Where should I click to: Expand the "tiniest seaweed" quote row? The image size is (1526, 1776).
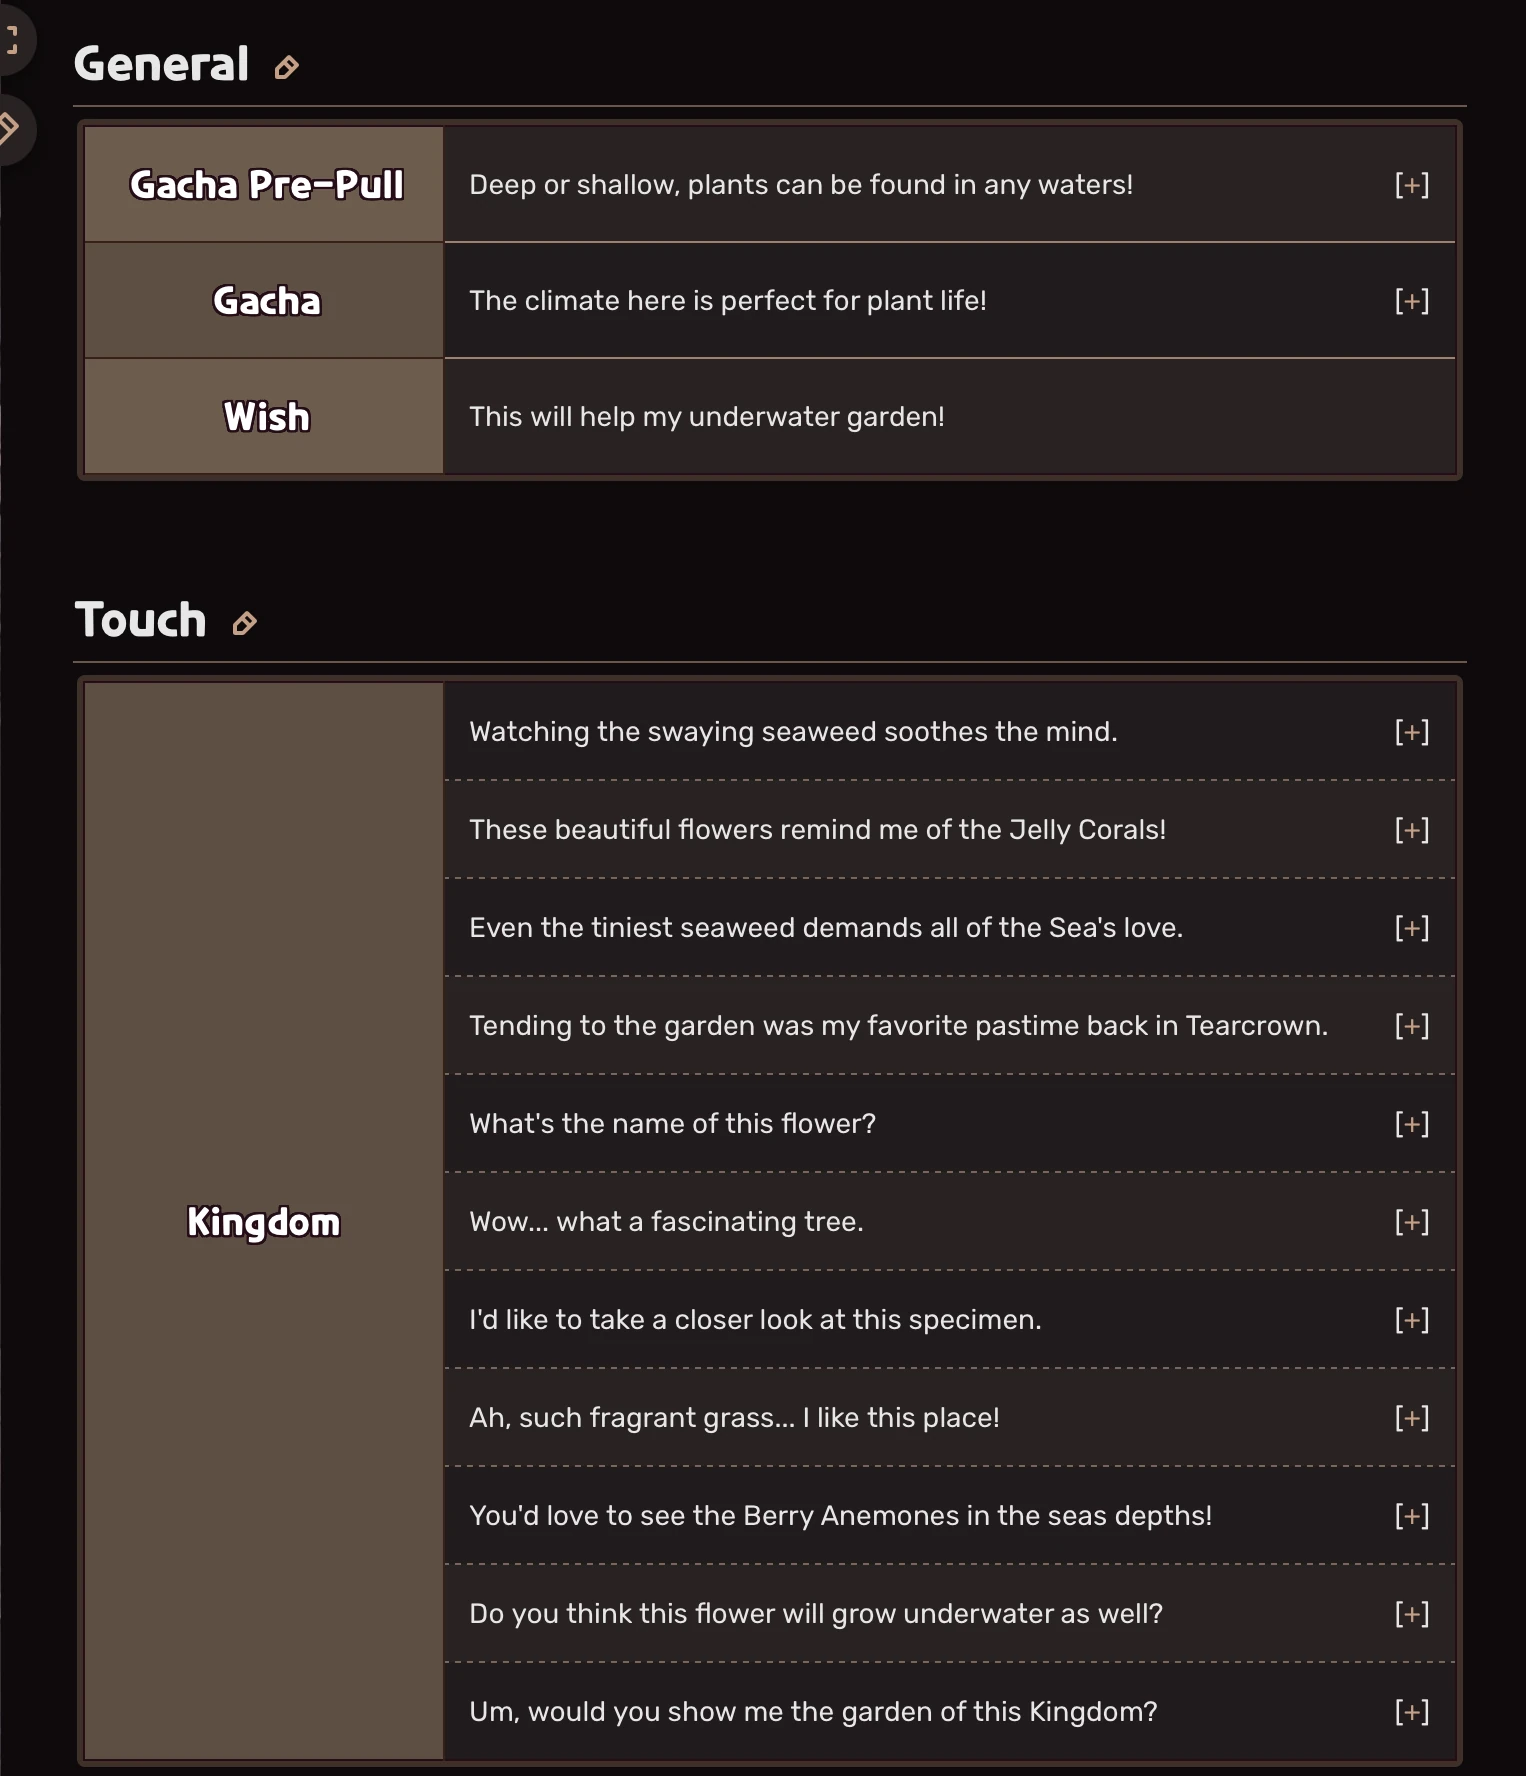[1411, 928]
